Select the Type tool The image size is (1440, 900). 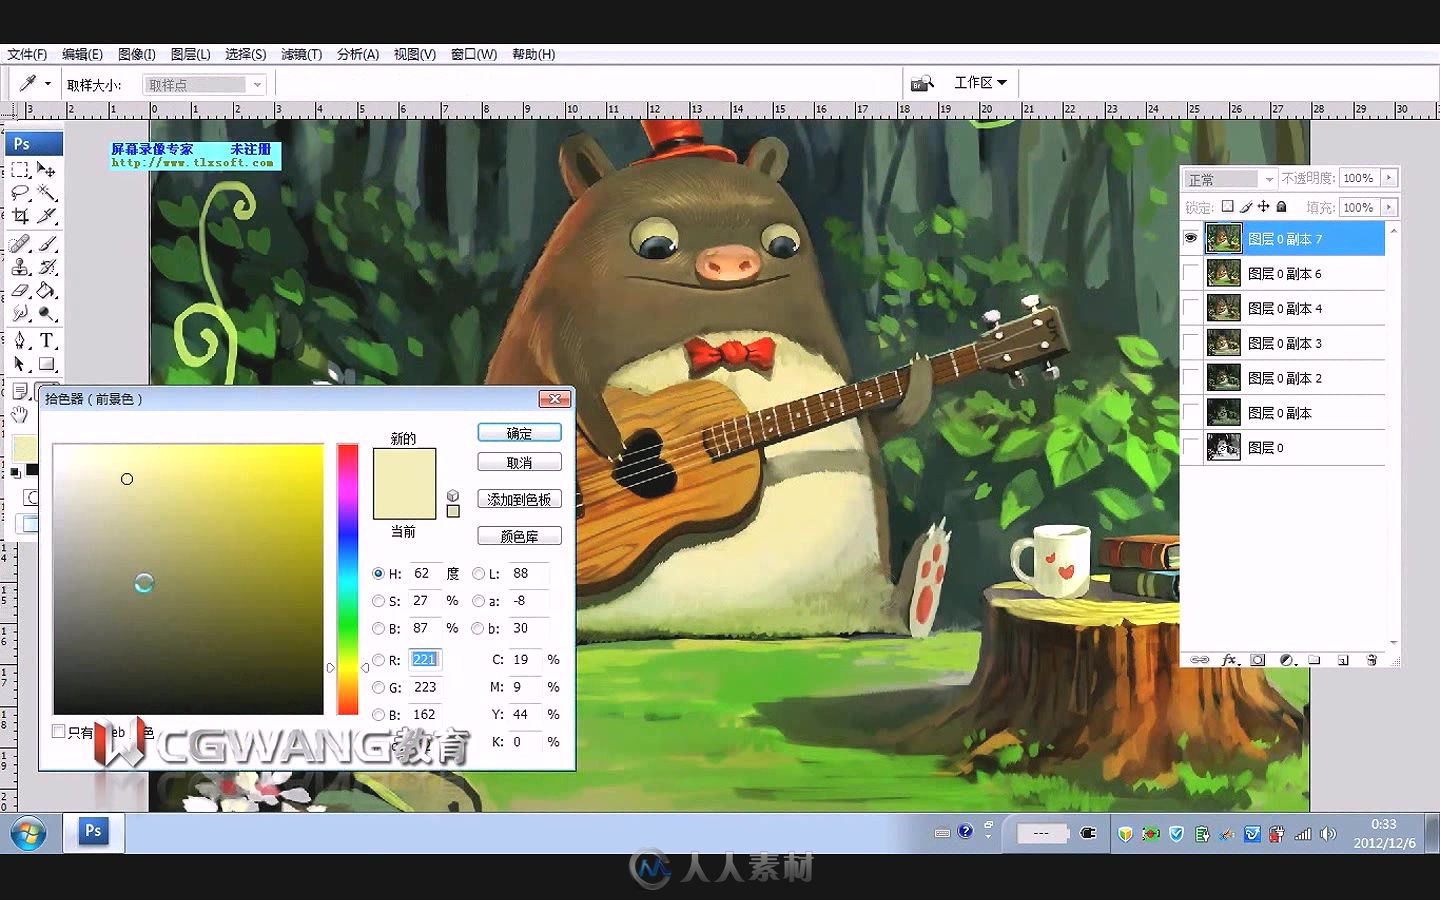pyautogui.click(x=46, y=341)
